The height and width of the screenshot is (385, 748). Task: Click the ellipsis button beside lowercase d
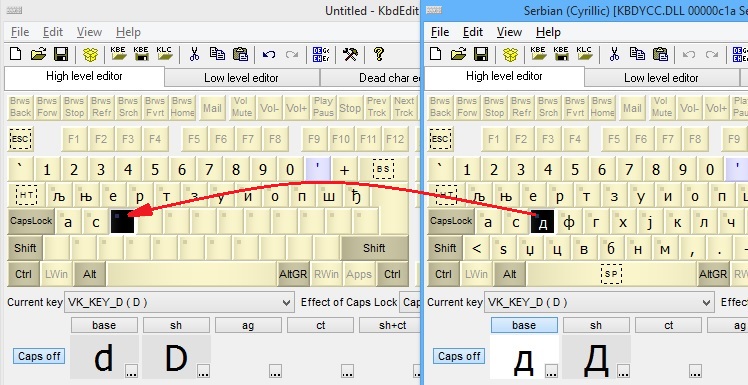point(131,371)
